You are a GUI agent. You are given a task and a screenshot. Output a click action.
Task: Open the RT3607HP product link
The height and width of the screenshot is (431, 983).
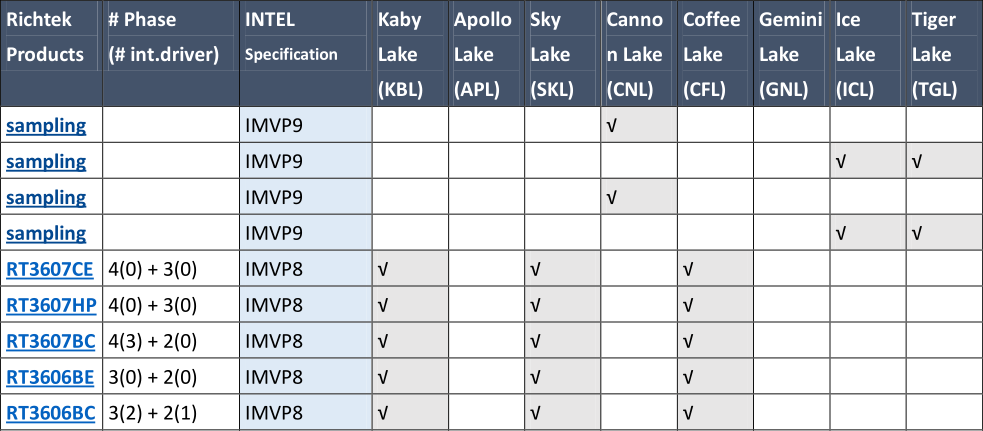click(x=51, y=306)
